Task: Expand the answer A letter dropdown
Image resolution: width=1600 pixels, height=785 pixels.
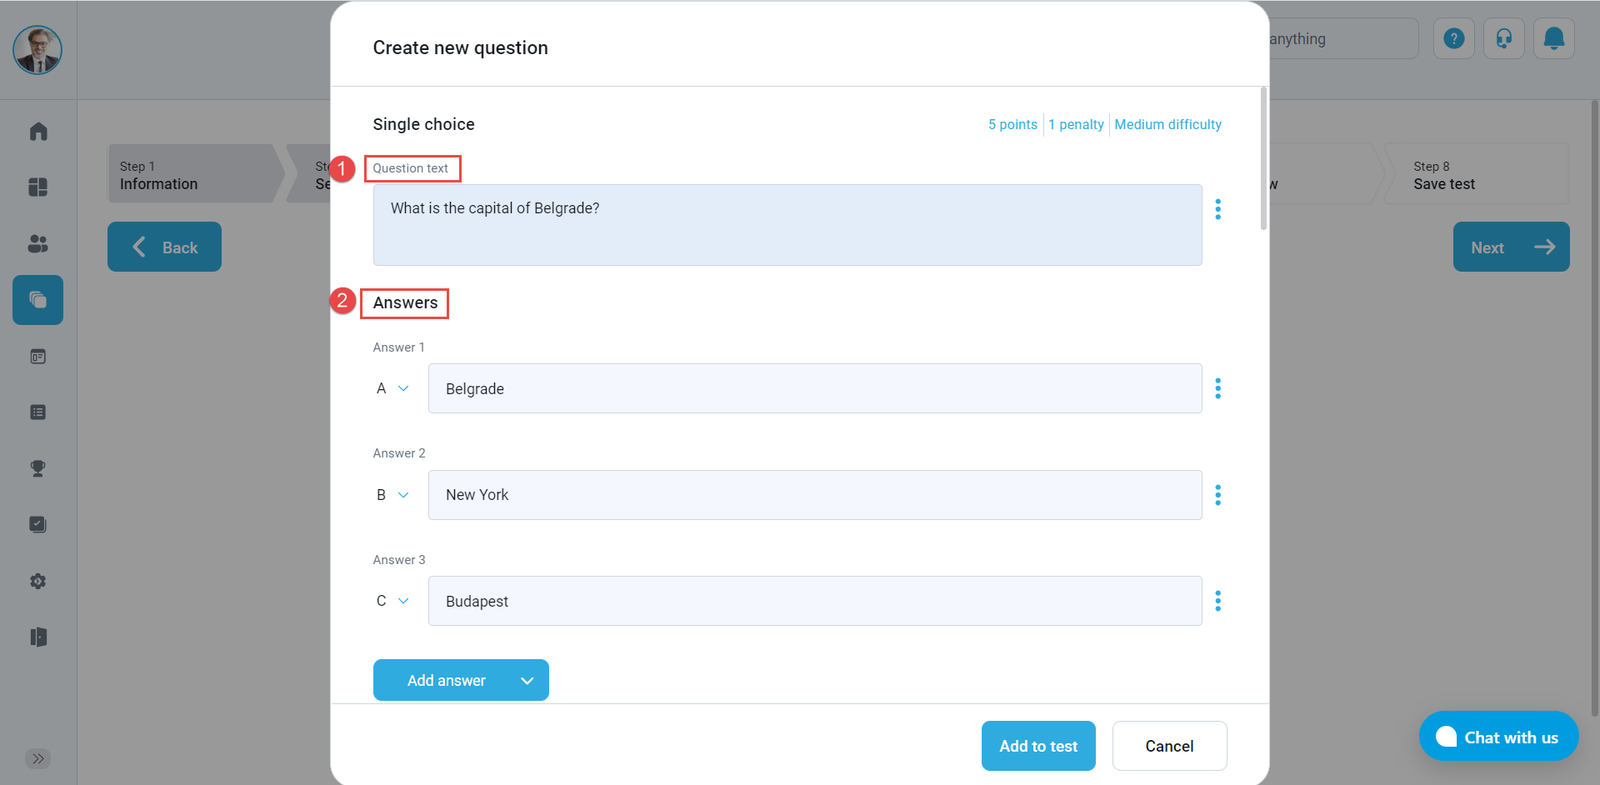Action: coord(392,388)
